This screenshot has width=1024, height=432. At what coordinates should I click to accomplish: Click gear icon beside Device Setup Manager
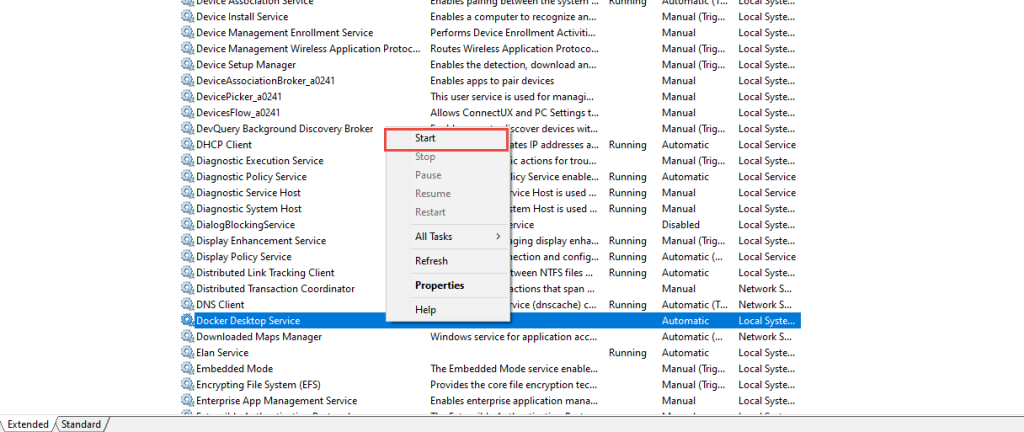click(x=187, y=65)
